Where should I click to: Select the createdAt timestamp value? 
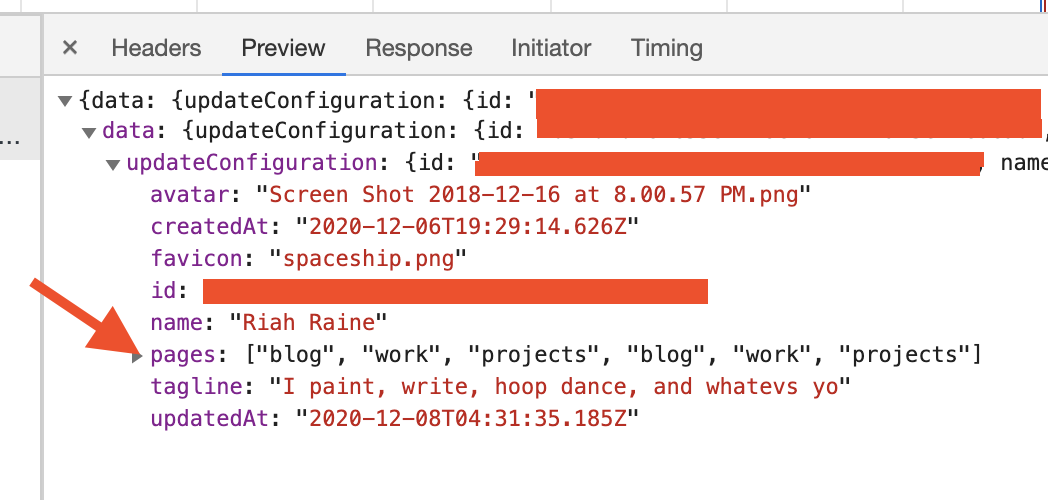(467, 227)
